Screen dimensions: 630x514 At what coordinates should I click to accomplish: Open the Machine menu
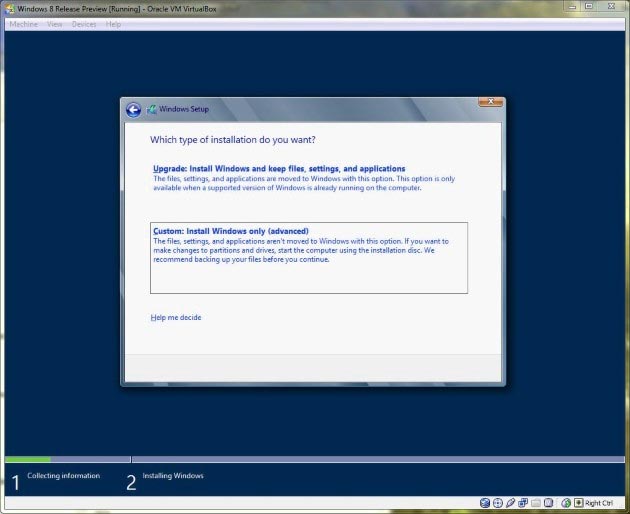23,24
